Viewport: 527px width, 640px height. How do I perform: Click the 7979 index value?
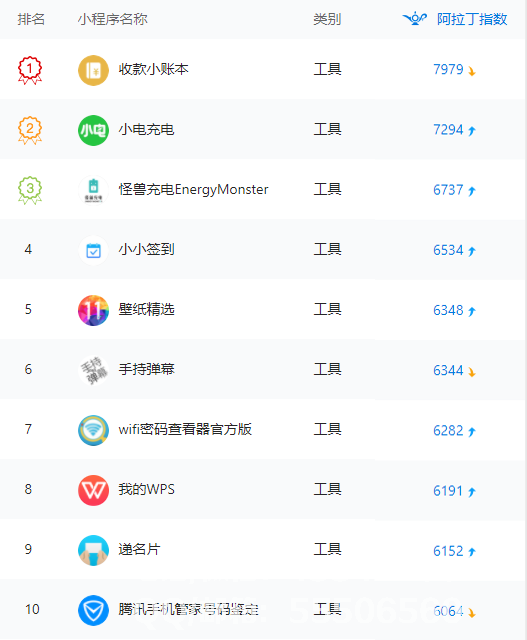(x=448, y=69)
